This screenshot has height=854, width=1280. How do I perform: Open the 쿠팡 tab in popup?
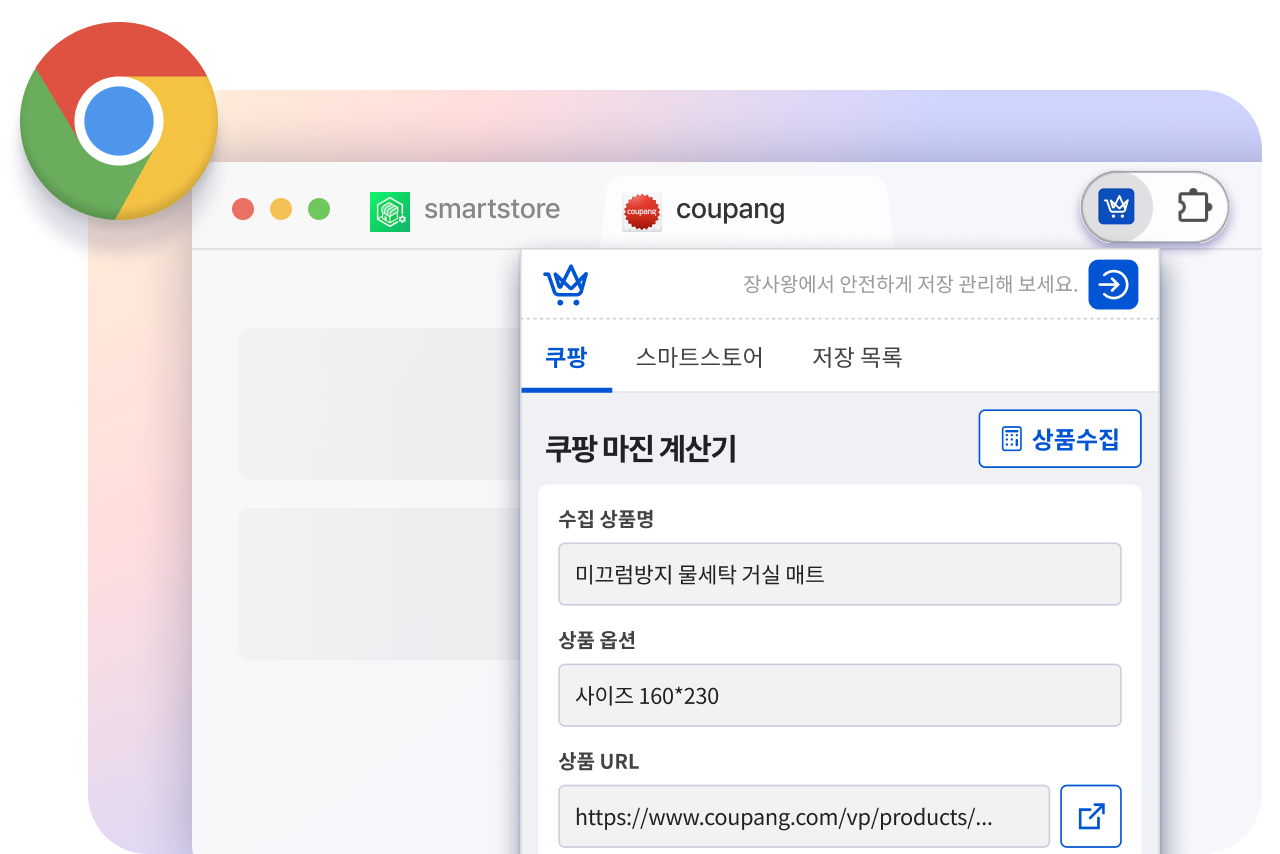(x=566, y=357)
